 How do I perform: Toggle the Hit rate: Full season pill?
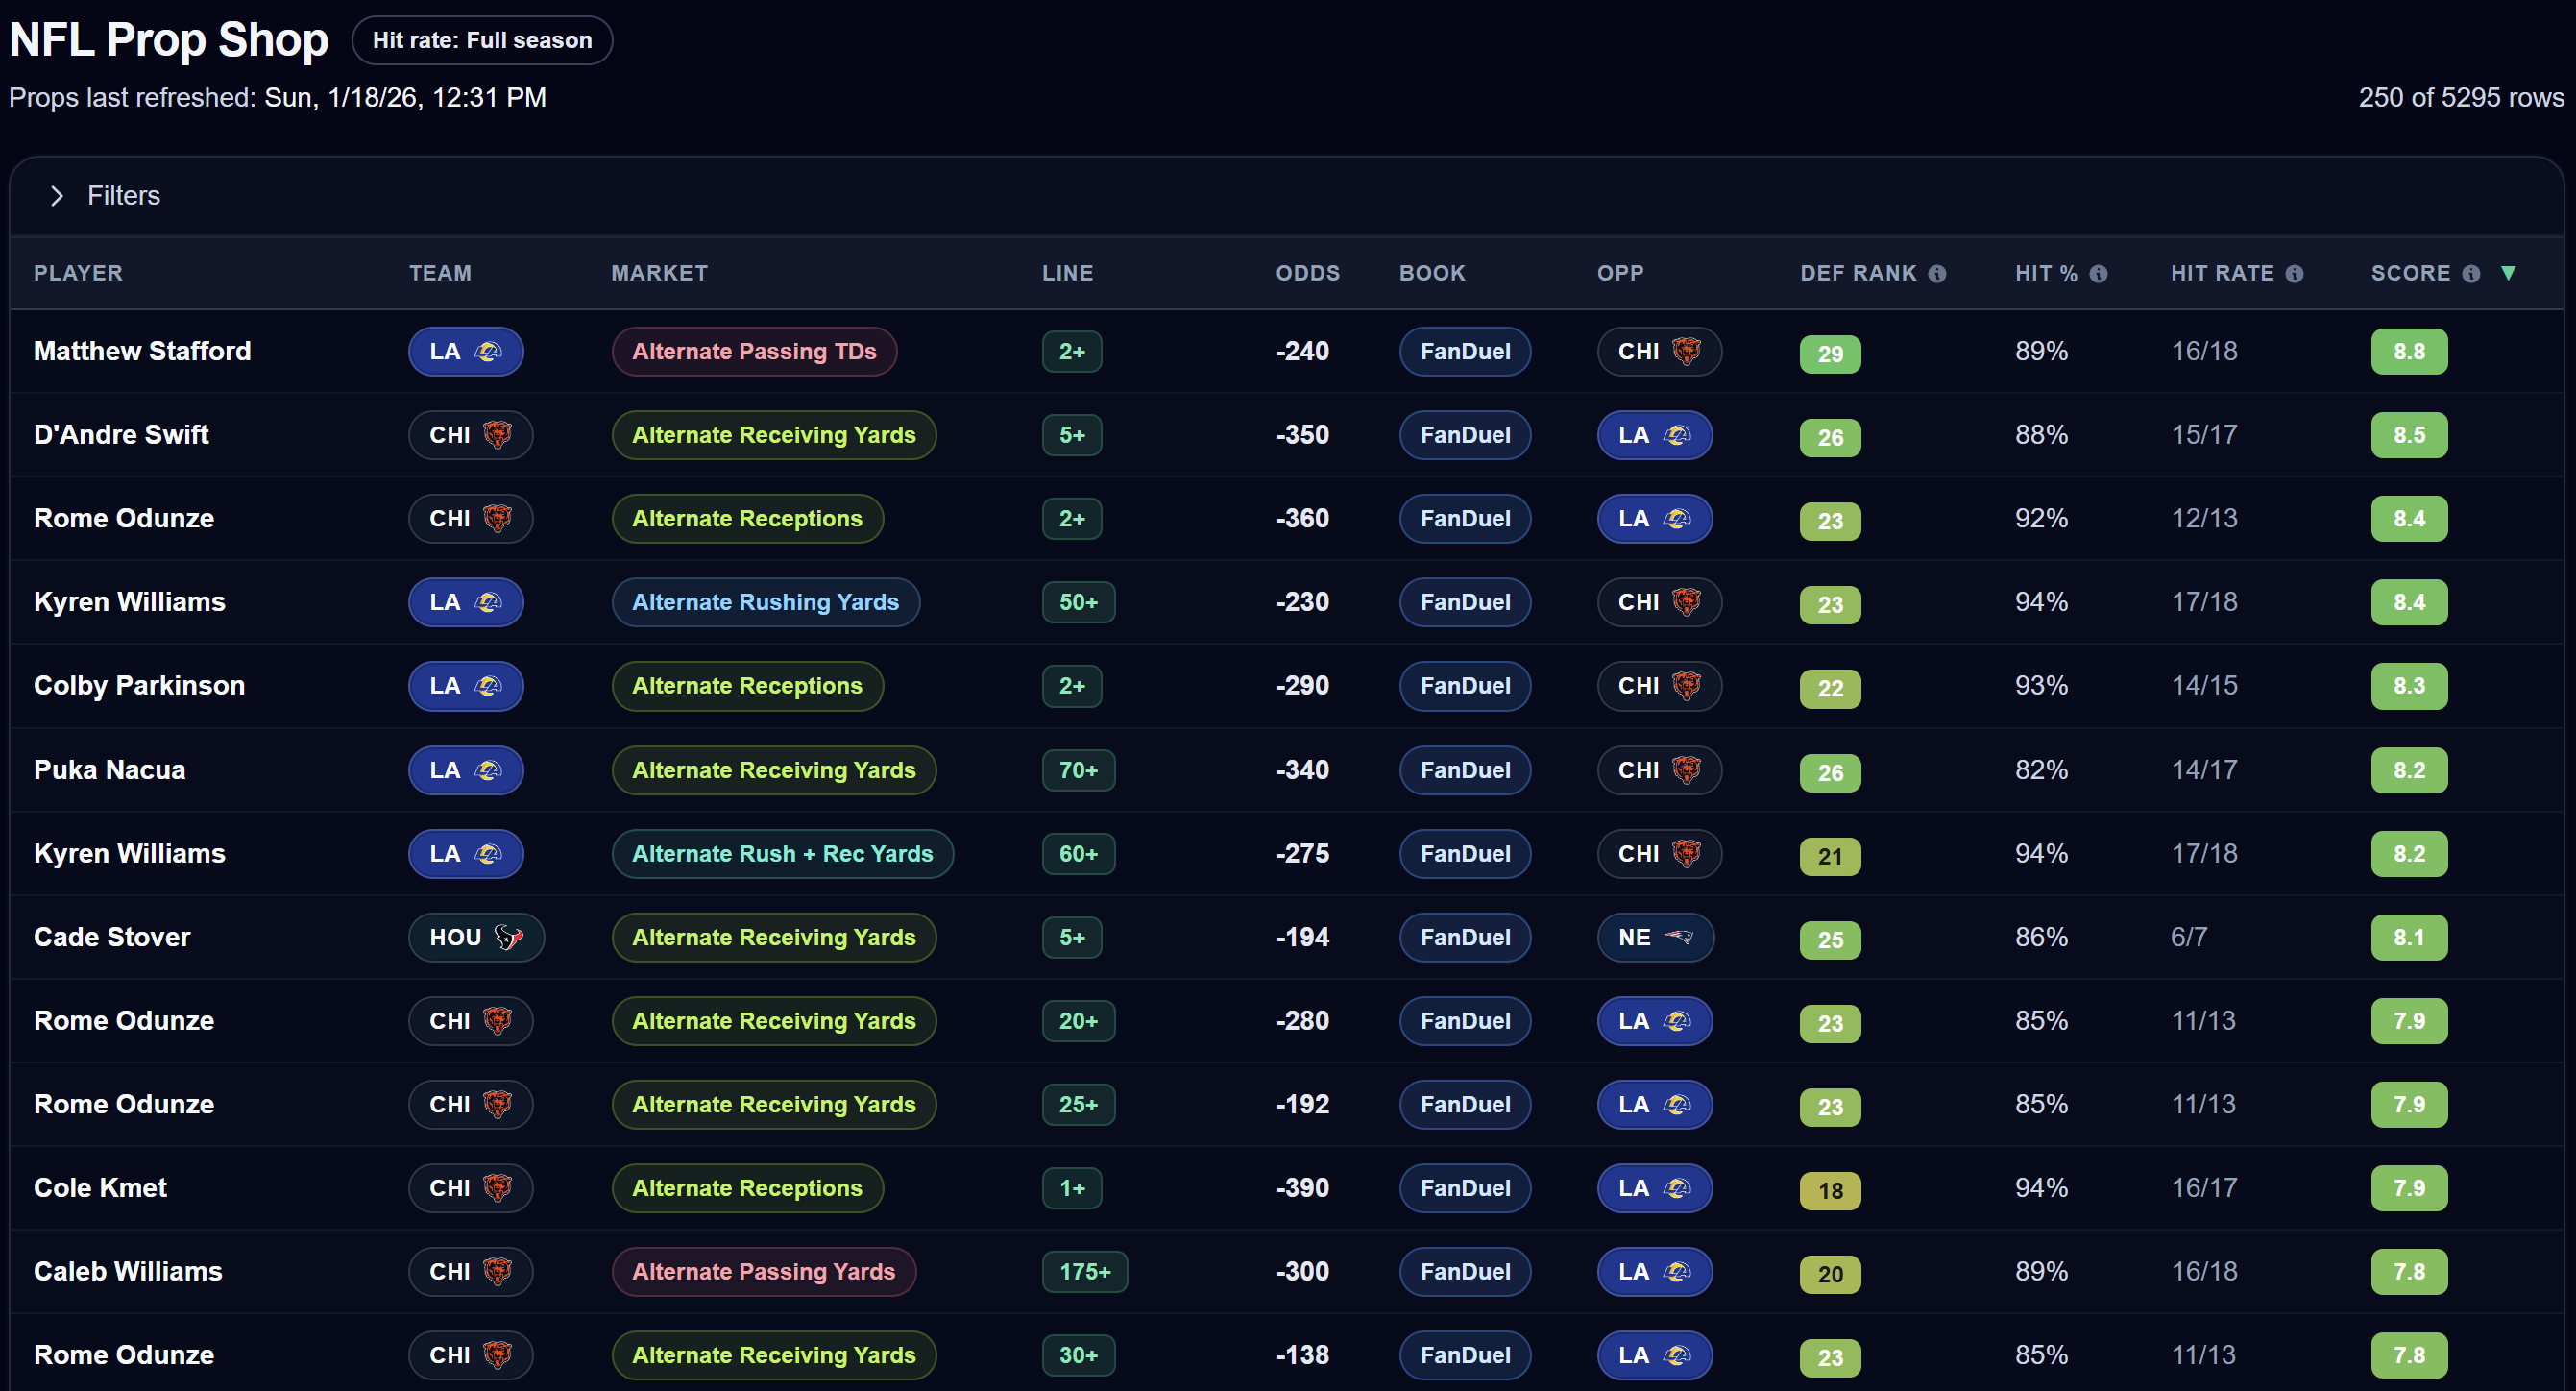(x=482, y=41)
